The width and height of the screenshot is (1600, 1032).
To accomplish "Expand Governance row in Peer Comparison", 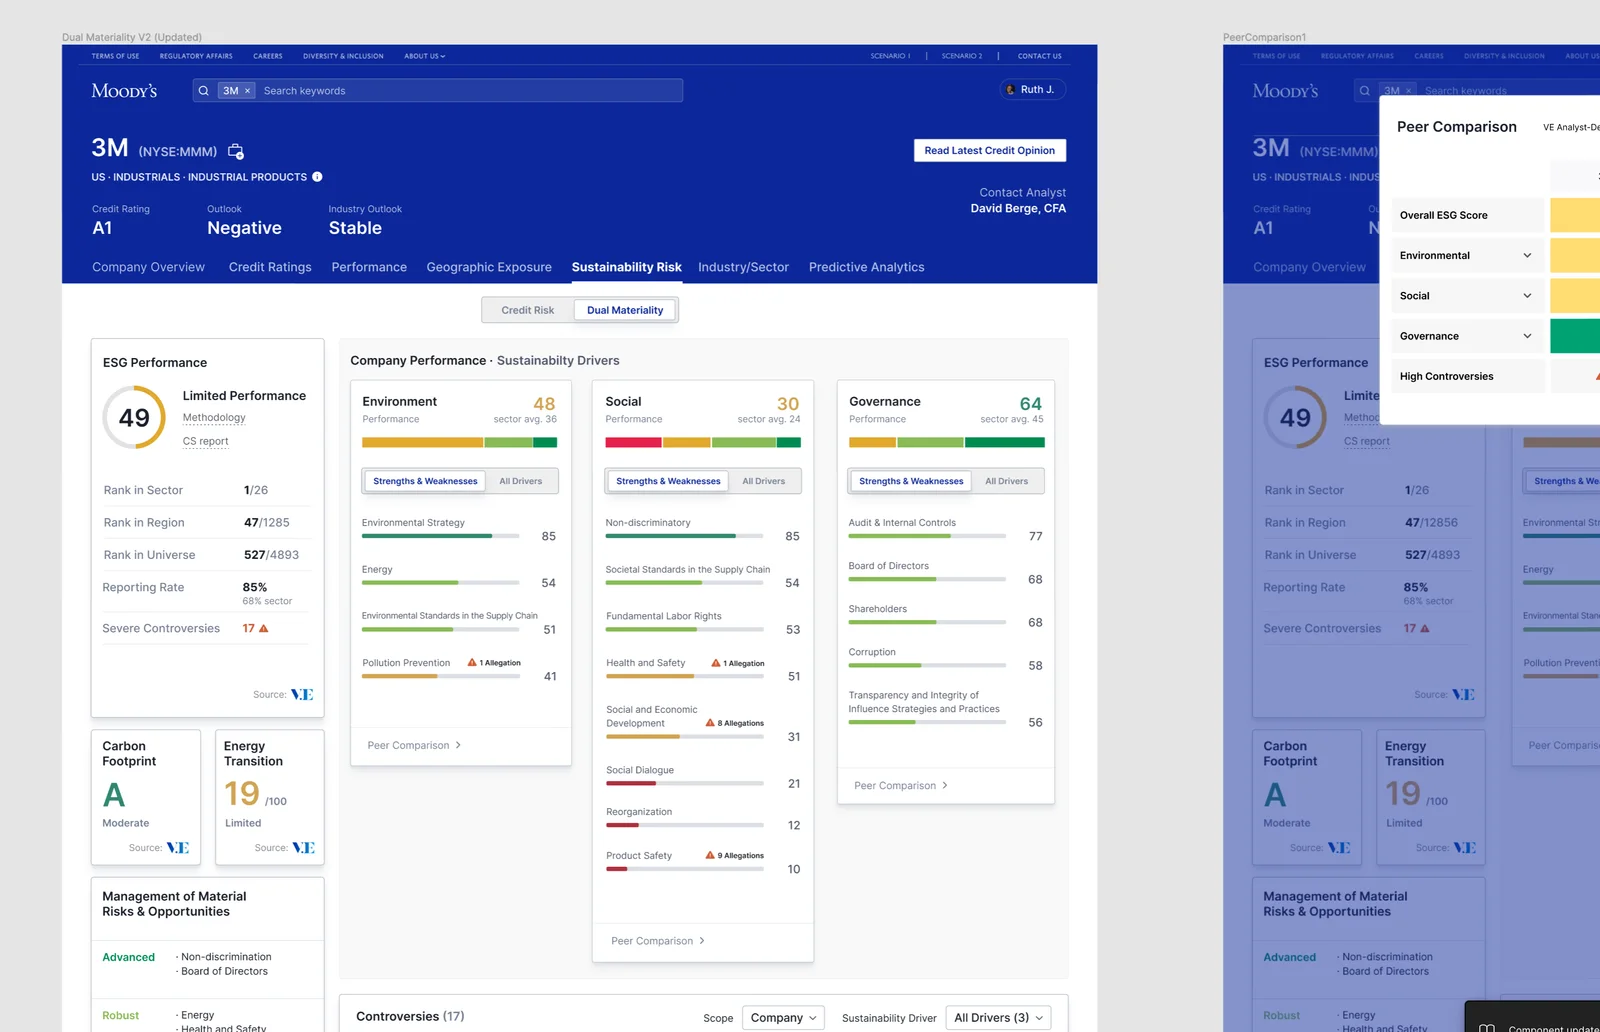I will point(1527,336).
